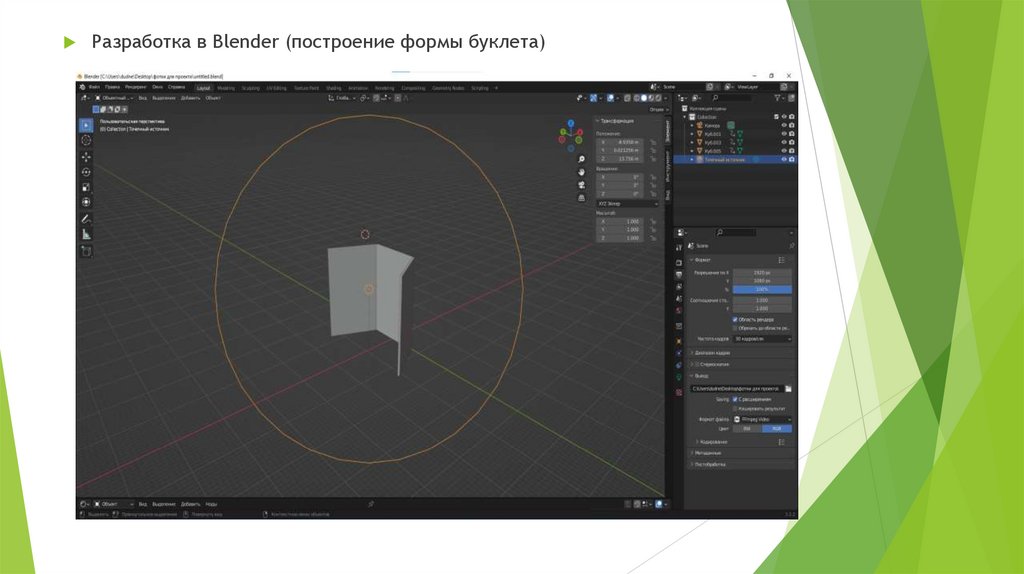Select the RGB color mode button

(777, 429)
